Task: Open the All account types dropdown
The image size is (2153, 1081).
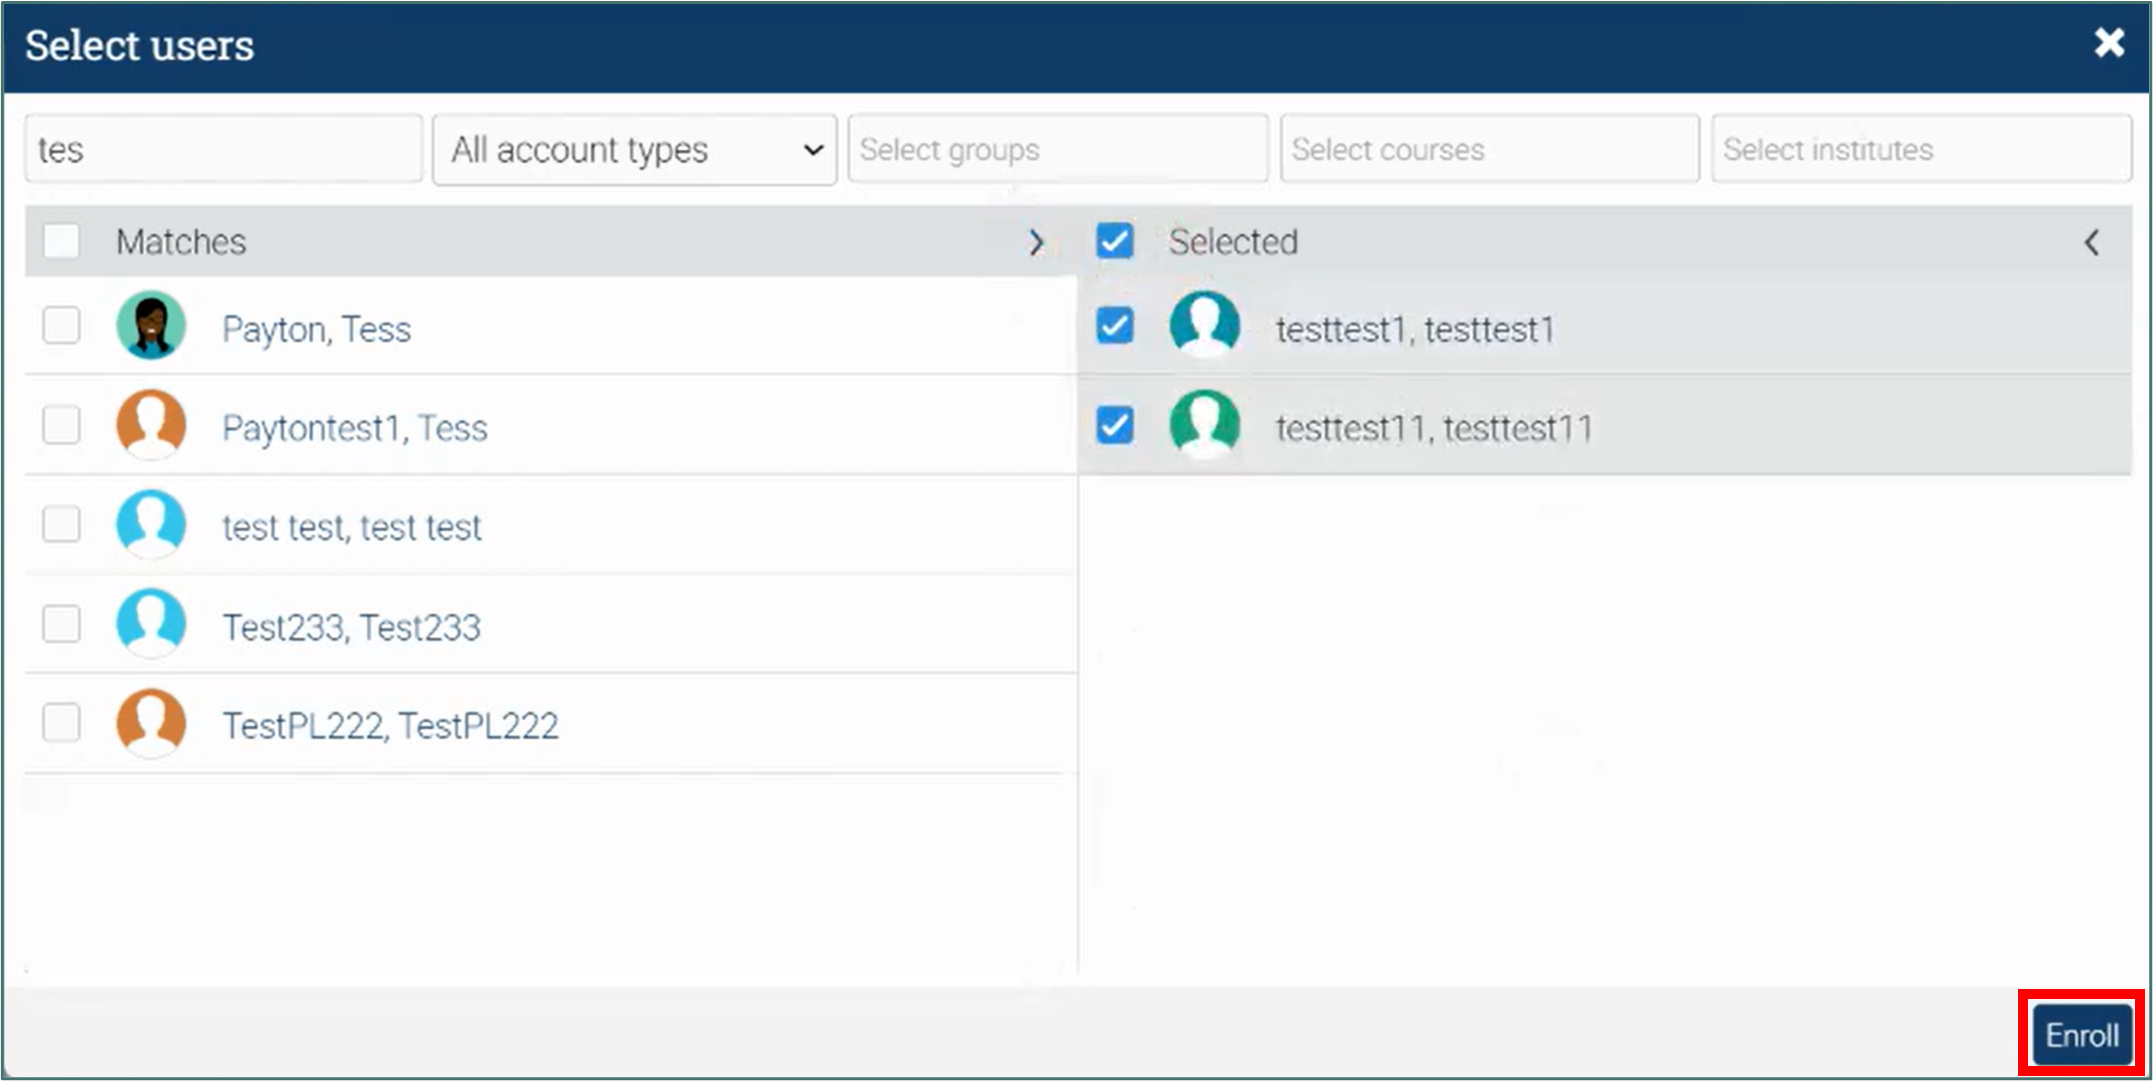Action: (634, 150)
